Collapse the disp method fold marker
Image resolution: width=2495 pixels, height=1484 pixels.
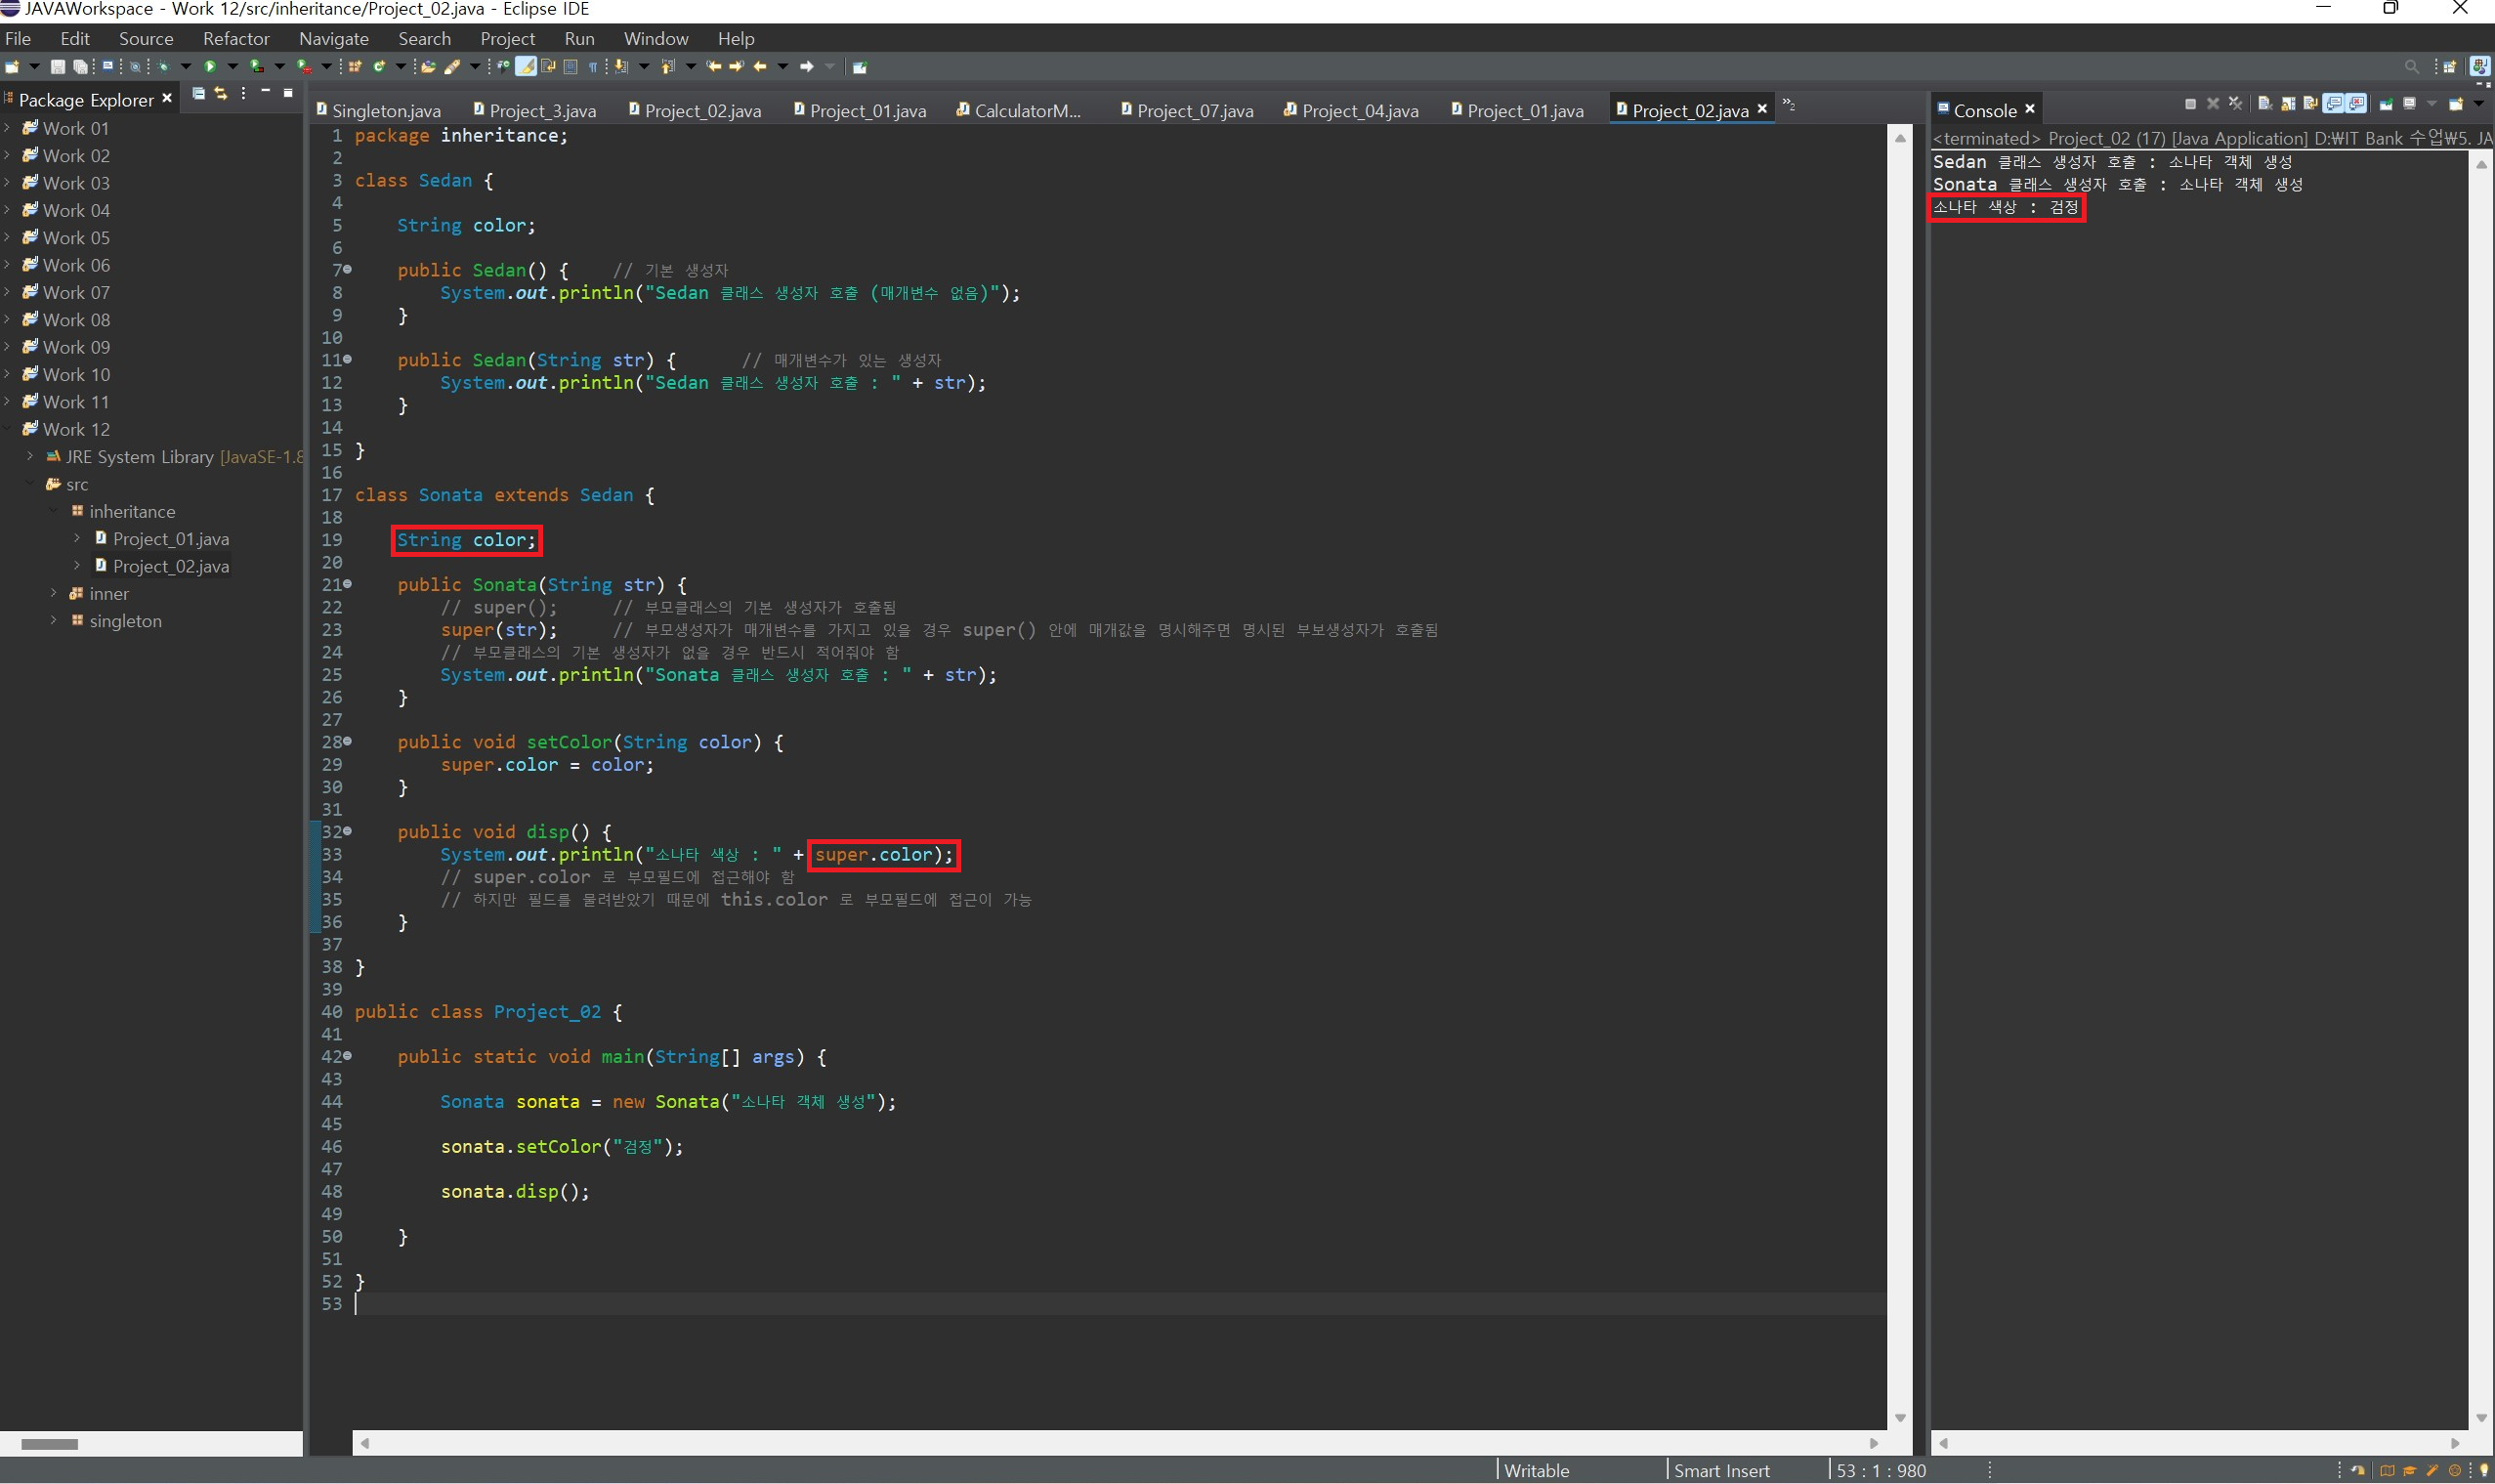(x=347, y=831)
